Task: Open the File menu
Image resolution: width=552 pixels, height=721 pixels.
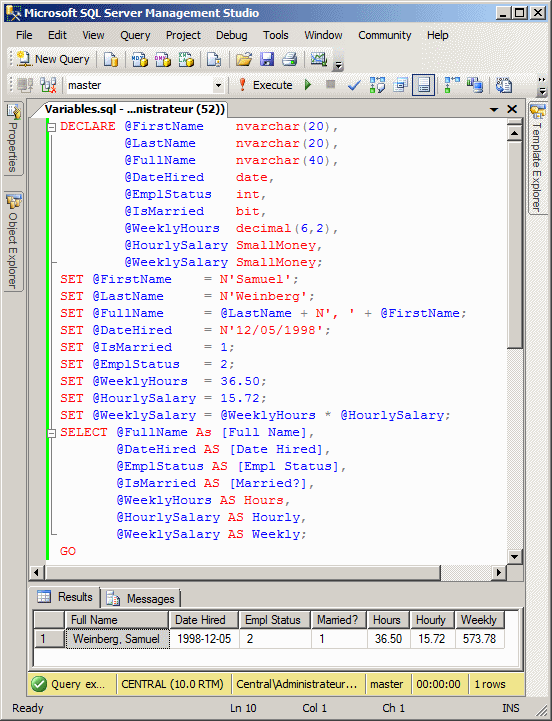Action: tap(24, 35)
